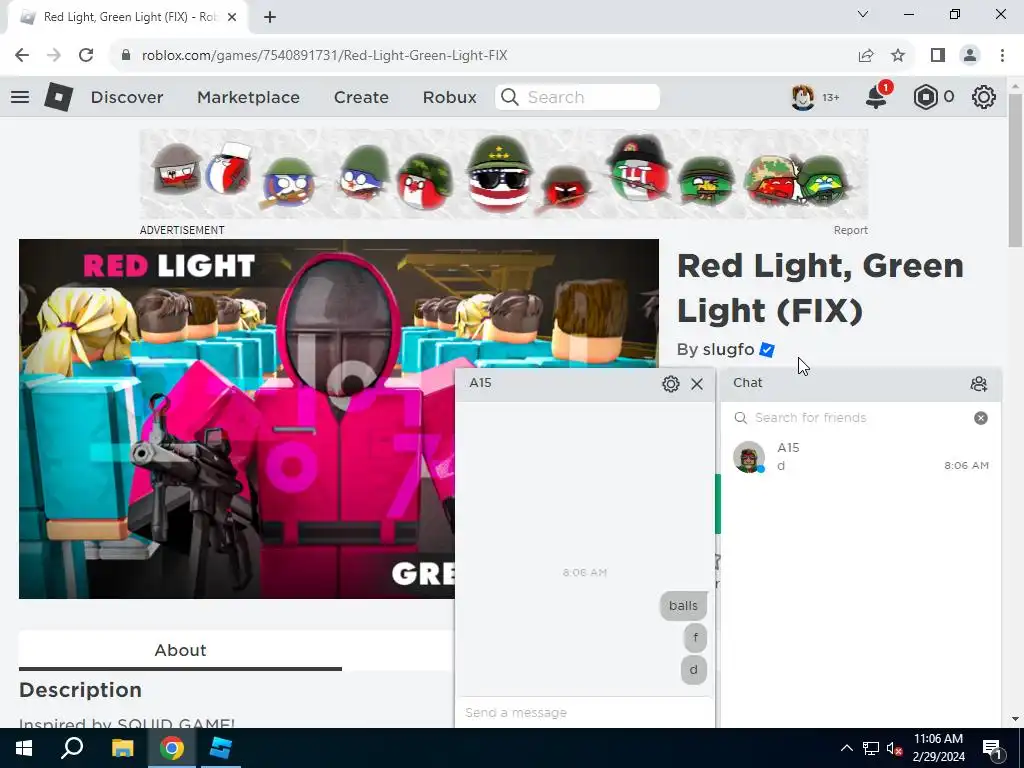Click the 'd' message bubble in chat
This screenshot has width=1024, height=768.
[x=694, y=669]
